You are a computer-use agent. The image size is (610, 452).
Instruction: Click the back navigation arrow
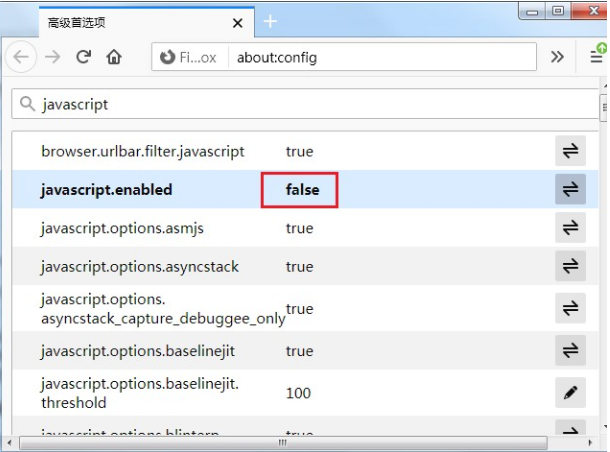pos(20,57)
